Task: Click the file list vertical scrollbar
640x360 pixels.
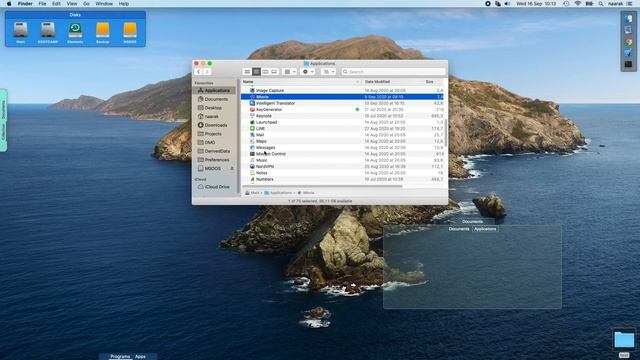Action: pos(446,133)
